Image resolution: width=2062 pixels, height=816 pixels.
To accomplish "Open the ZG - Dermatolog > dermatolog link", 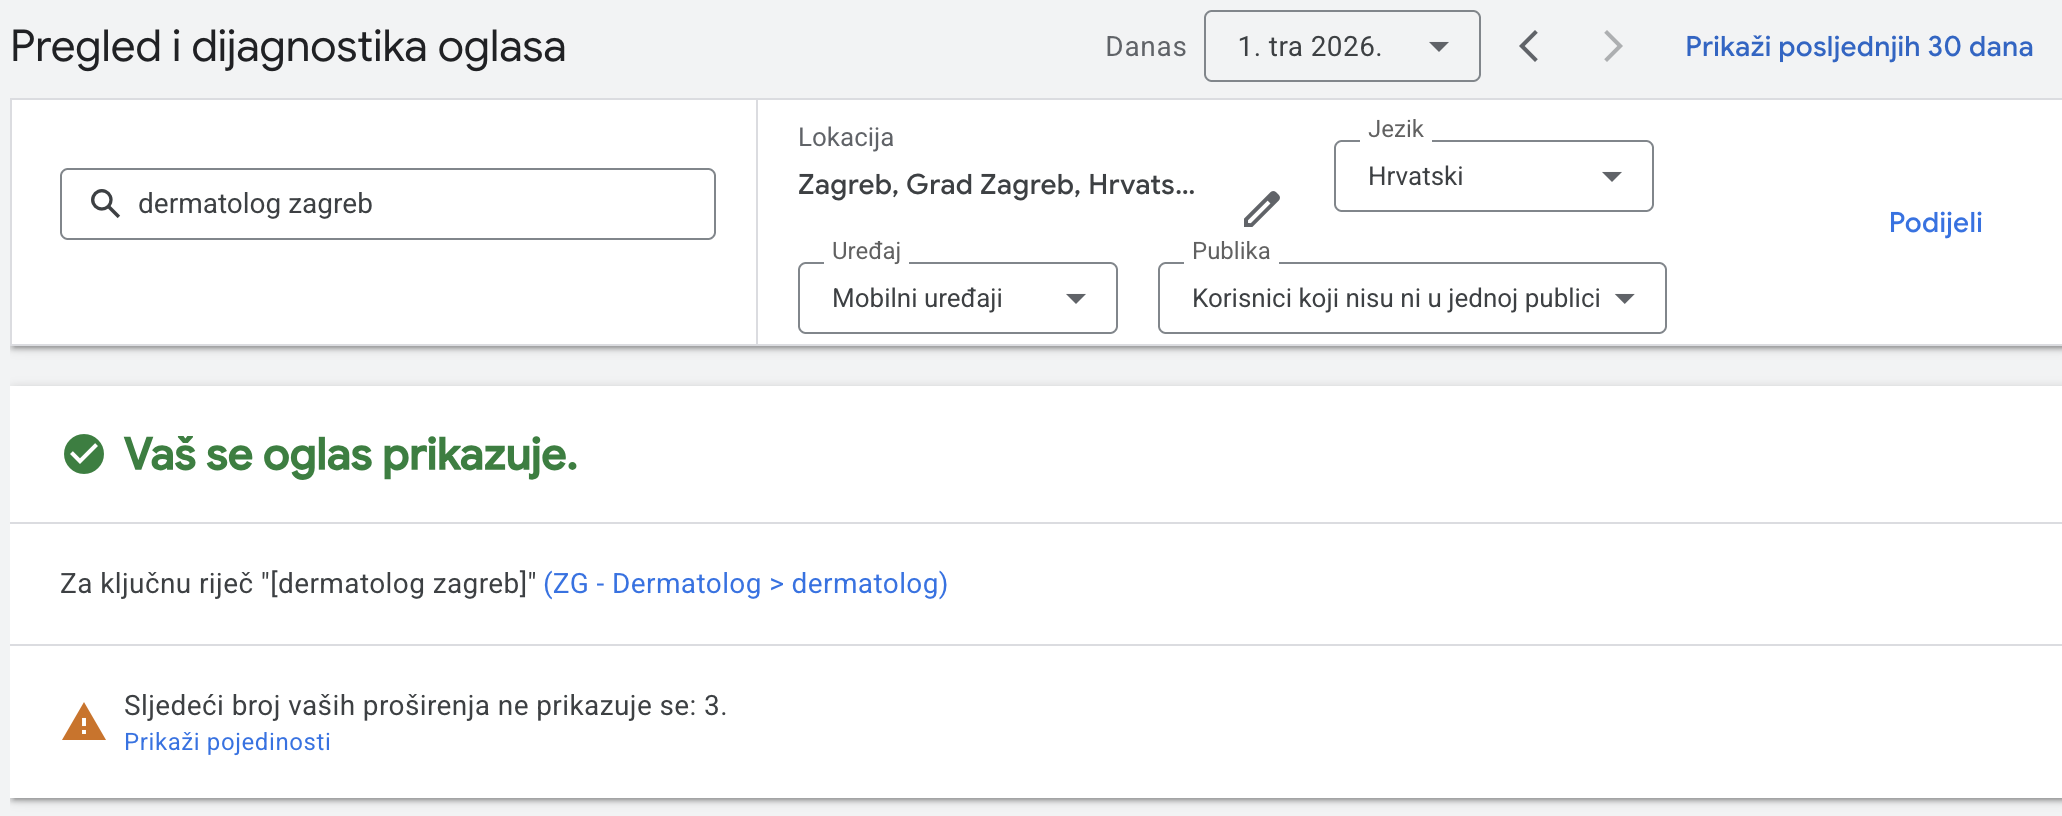I will click(745, 584).
